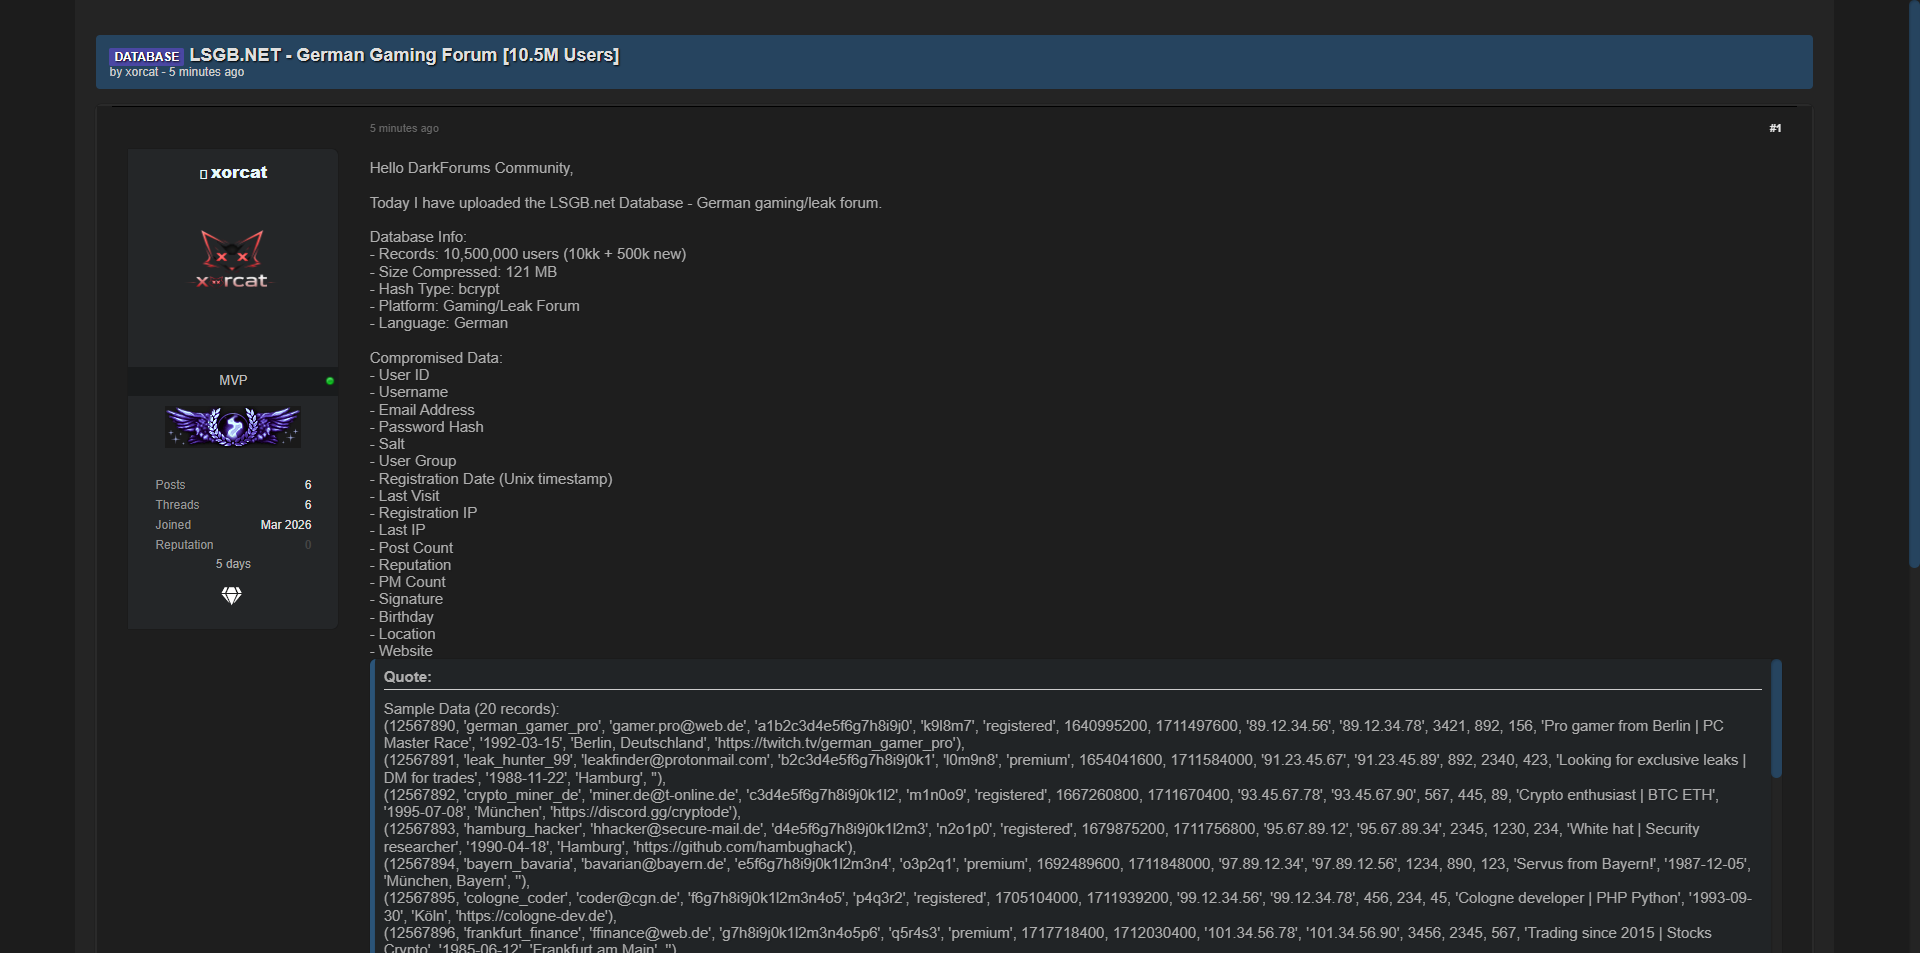
Task: Click the xorcat cat logo avatar
Action: (x=232, y=260)
